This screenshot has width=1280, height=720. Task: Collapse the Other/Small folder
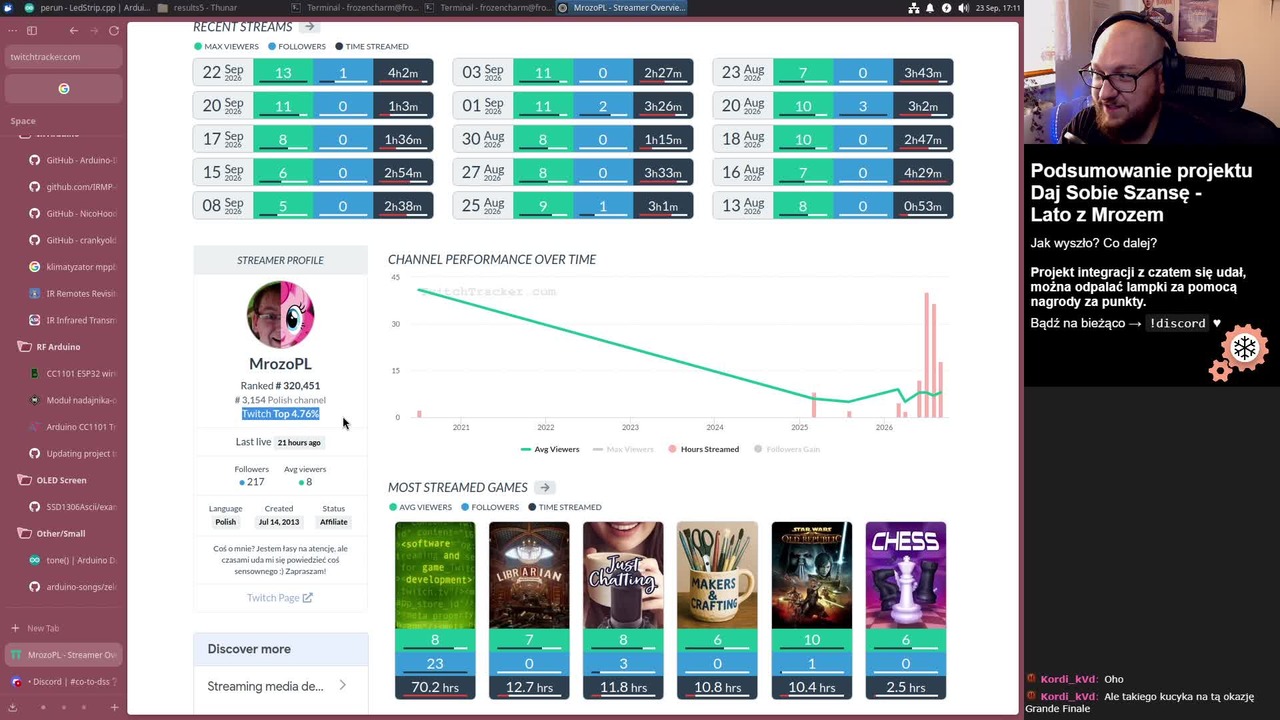[61, 533]
